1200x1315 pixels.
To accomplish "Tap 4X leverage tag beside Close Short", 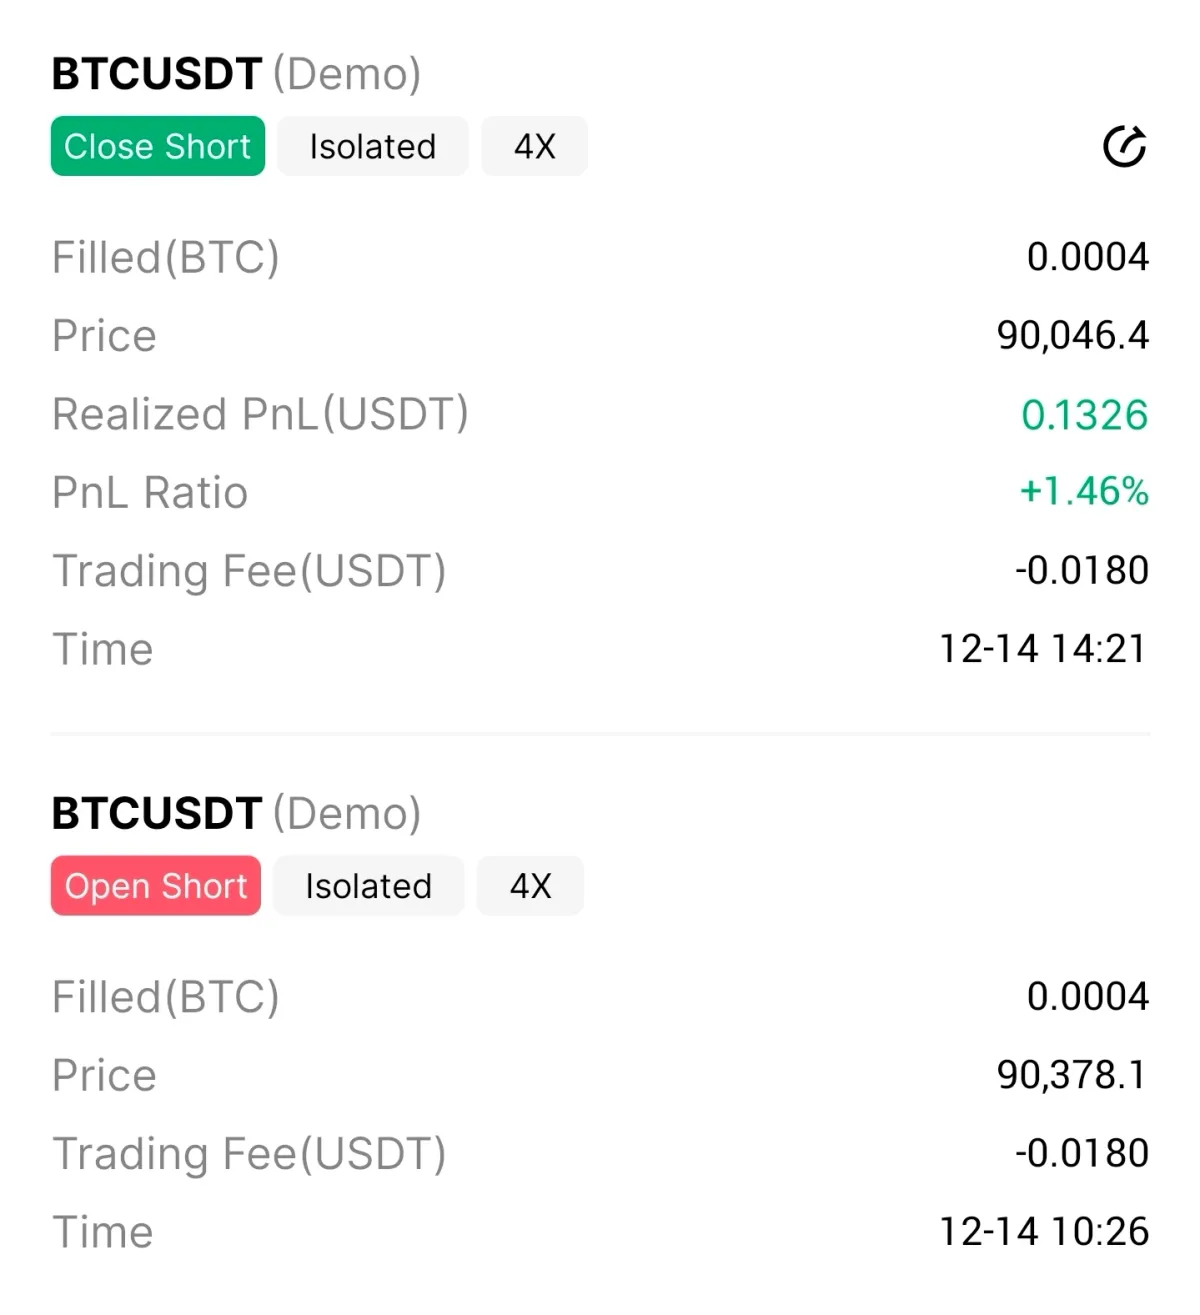I will pos(534,147).
